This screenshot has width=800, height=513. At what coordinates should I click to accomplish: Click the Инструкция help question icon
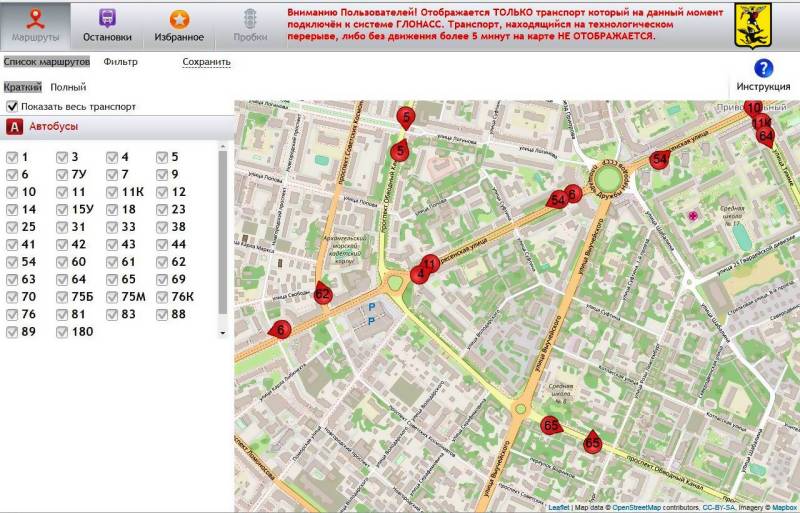click(x=763, y=69)
